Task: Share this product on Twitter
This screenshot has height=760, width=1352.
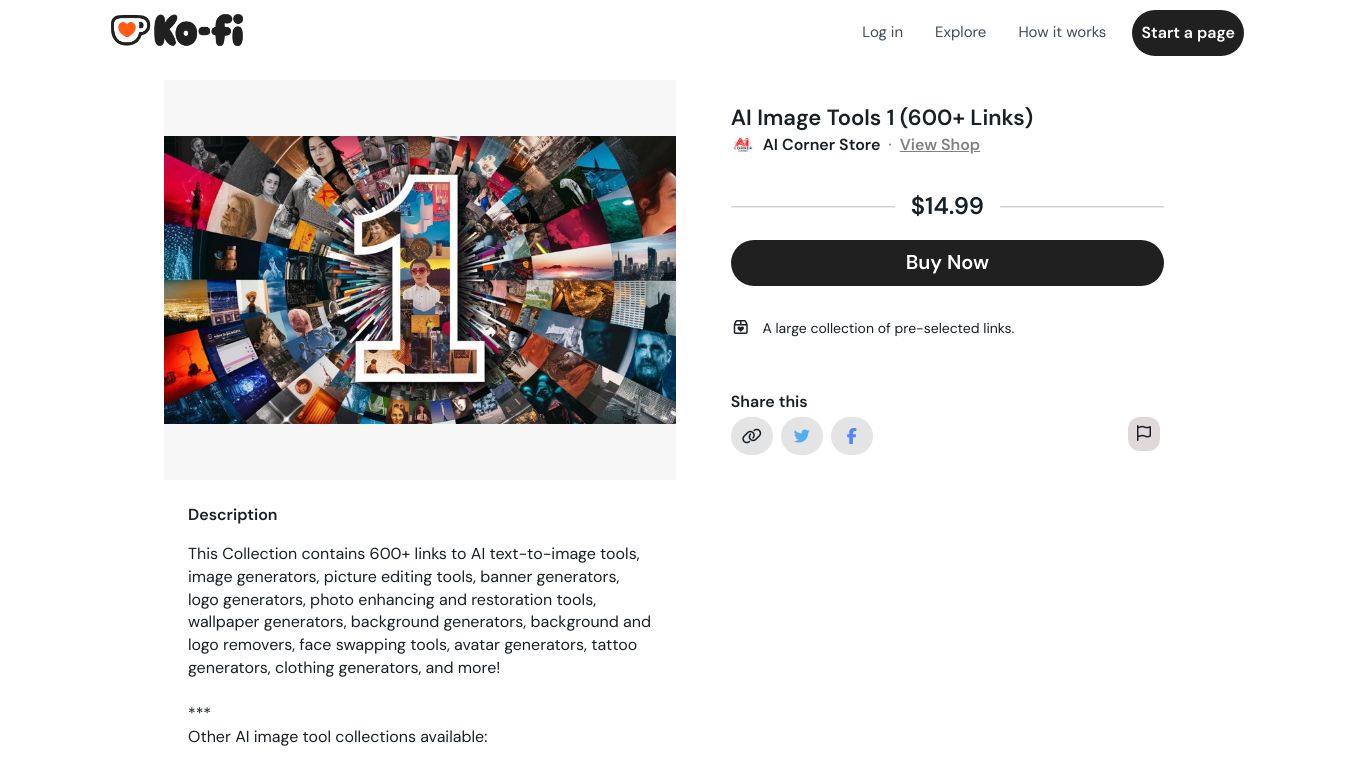Action: pos(801,436)
